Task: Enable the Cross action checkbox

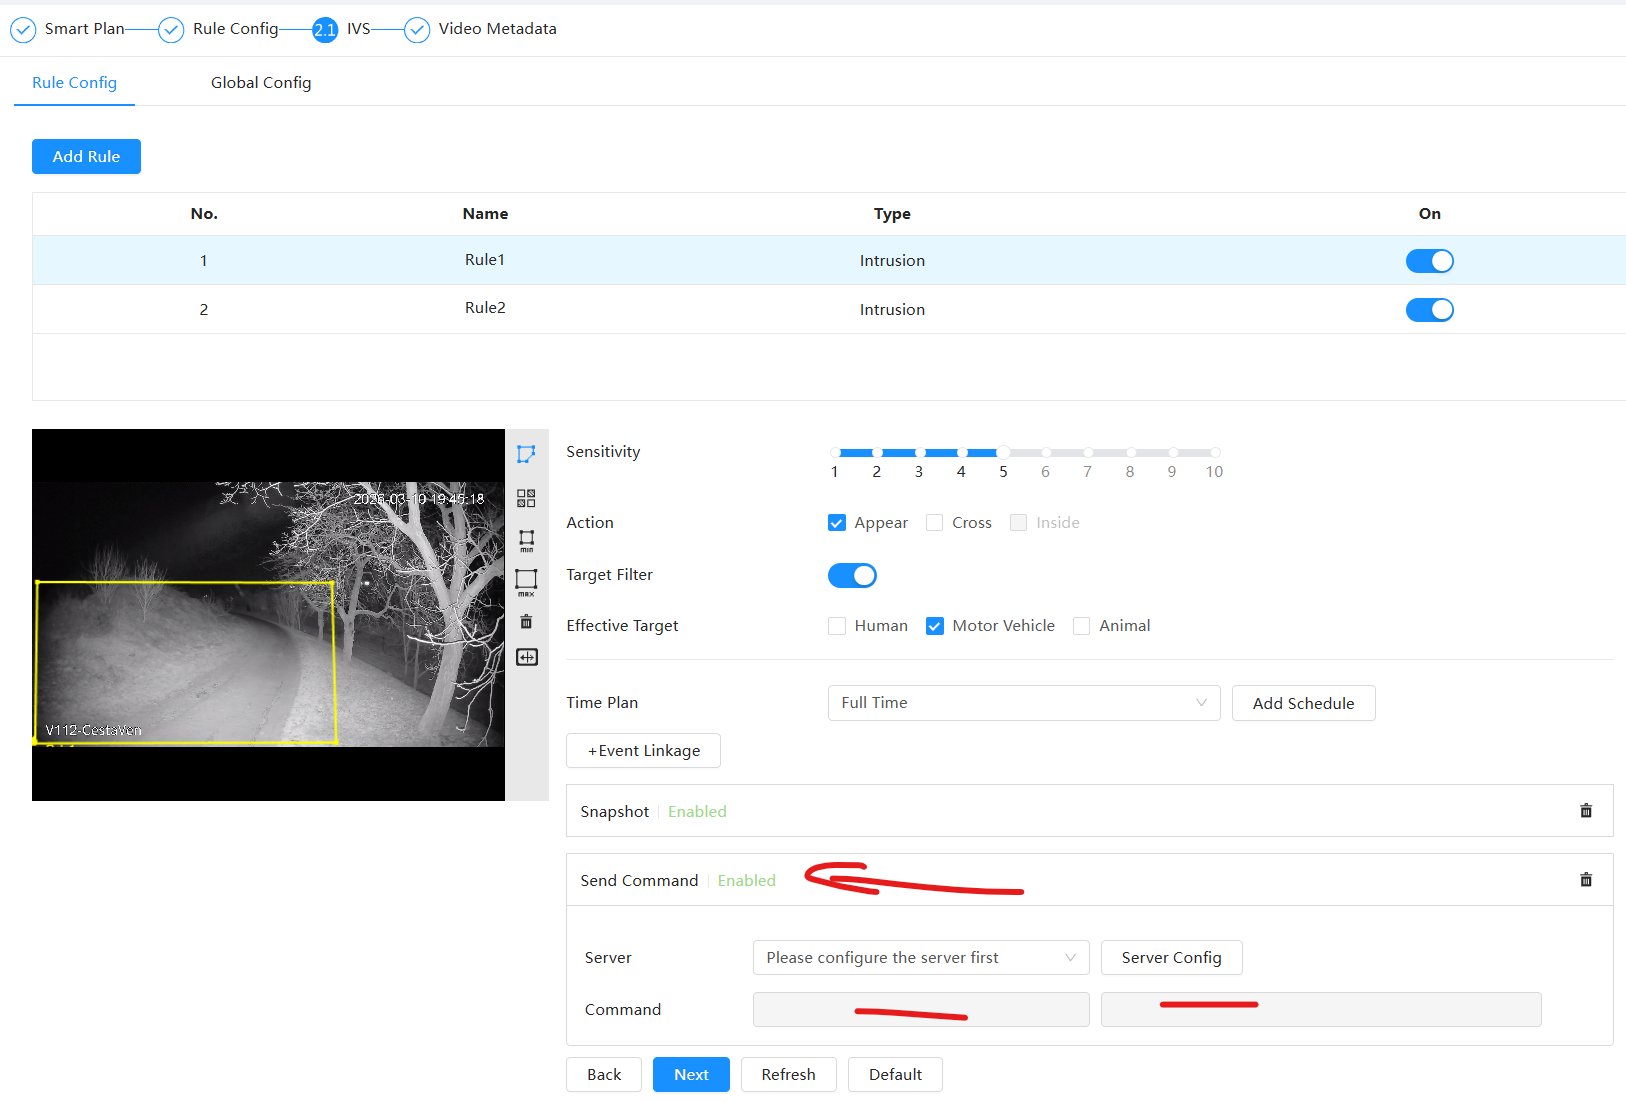Action: (934, 523)
